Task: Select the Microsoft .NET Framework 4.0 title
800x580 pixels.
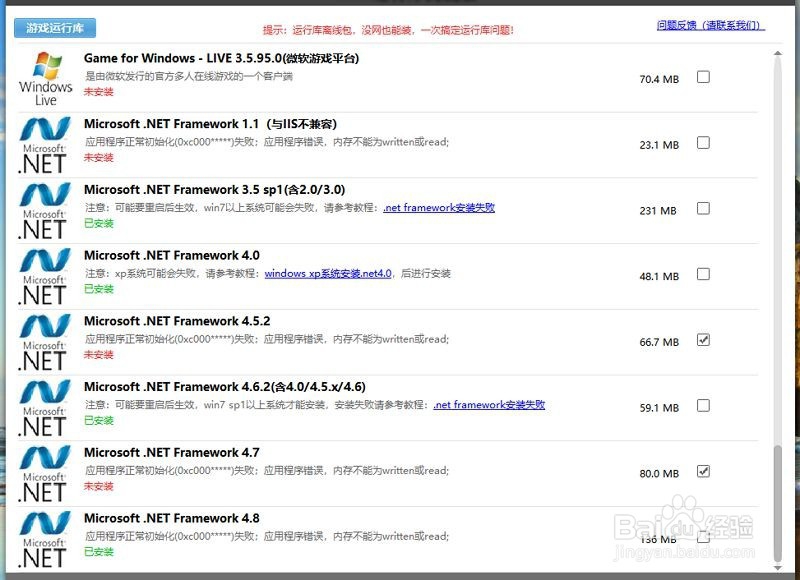Action: (x=172, y=255)
